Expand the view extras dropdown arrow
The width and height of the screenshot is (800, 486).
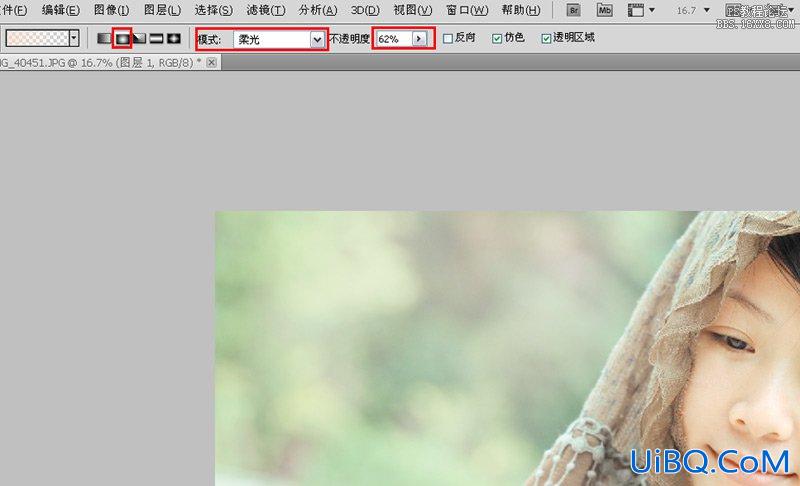652,10
